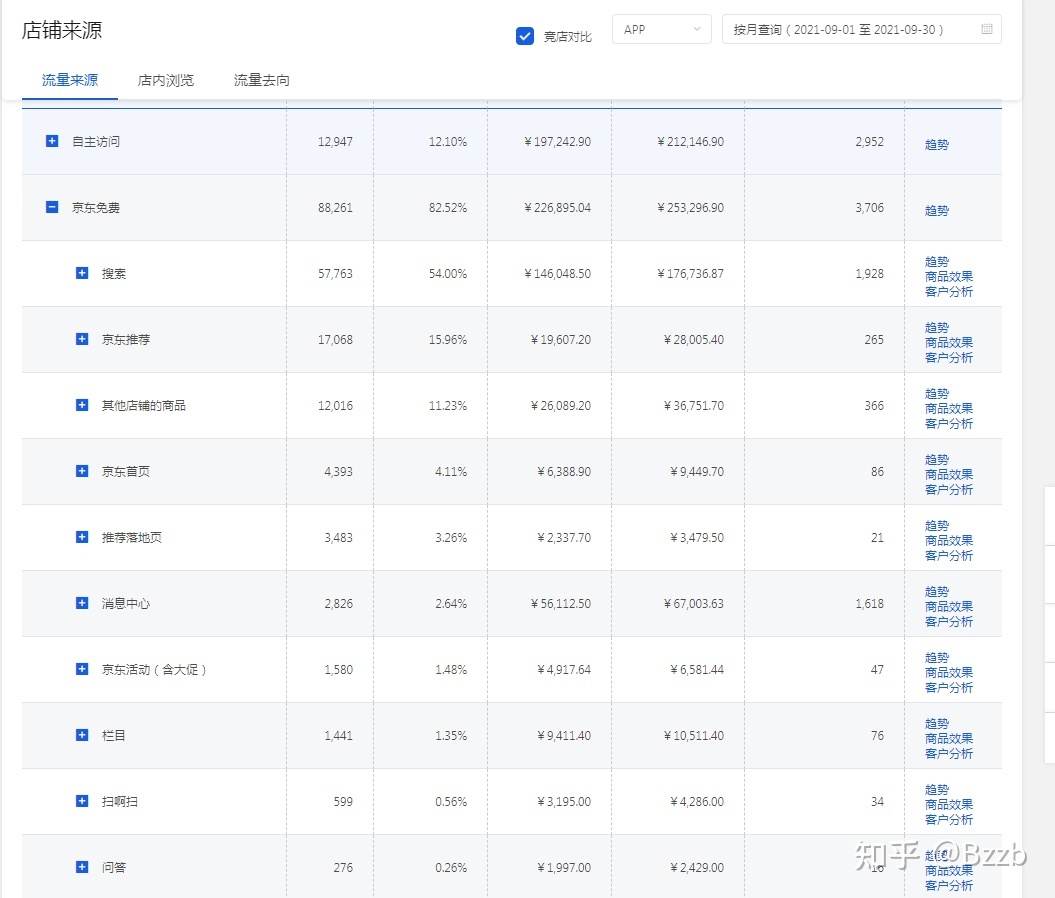Viewport: 1055px width, 898px height.
Task: Expand the 京东首页 row
Action: point(82,471)
